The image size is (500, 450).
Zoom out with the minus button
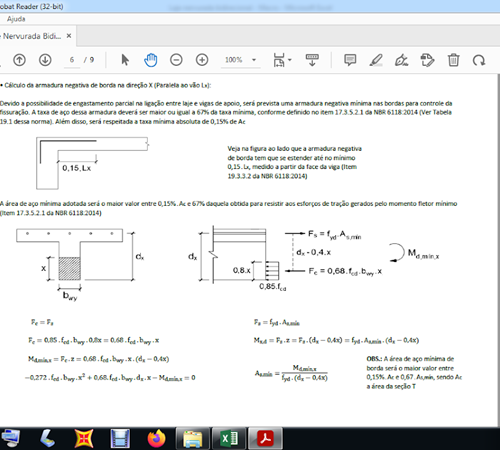coord(176,60)
